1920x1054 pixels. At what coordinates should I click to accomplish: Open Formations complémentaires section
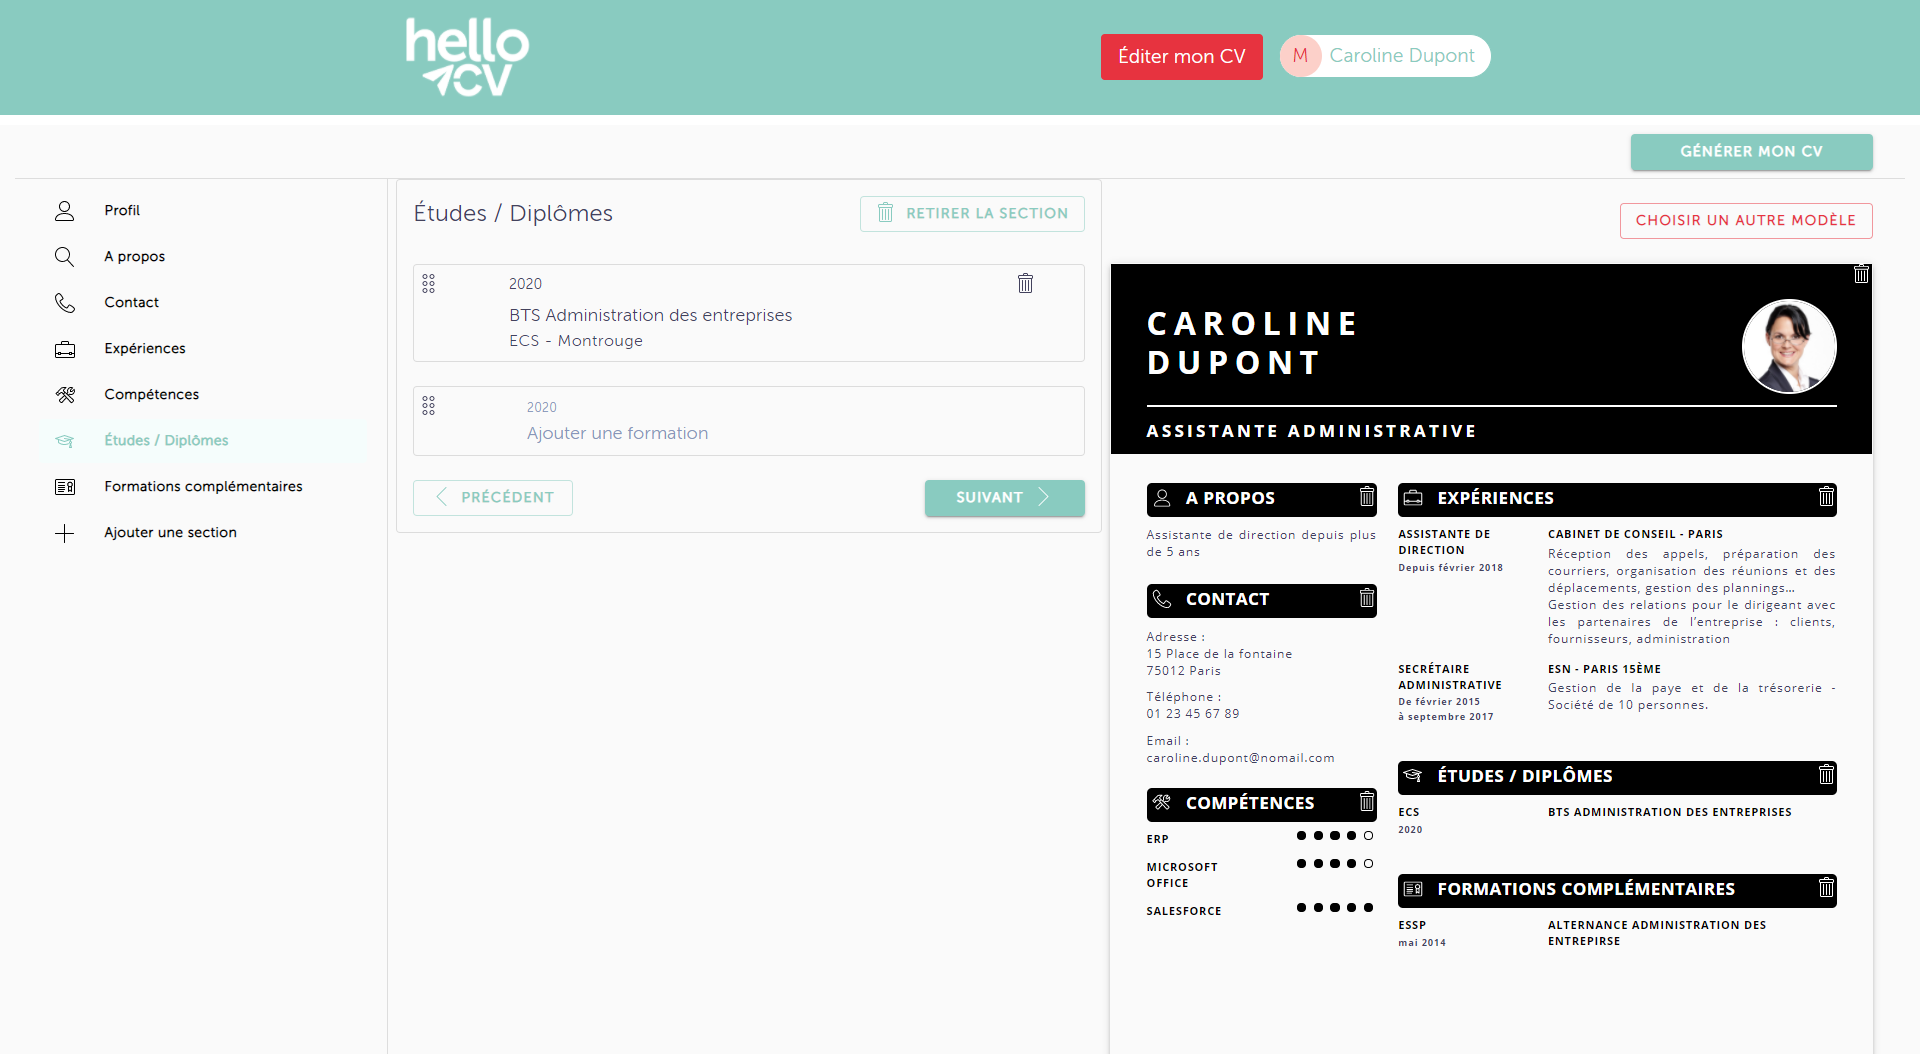205,487
